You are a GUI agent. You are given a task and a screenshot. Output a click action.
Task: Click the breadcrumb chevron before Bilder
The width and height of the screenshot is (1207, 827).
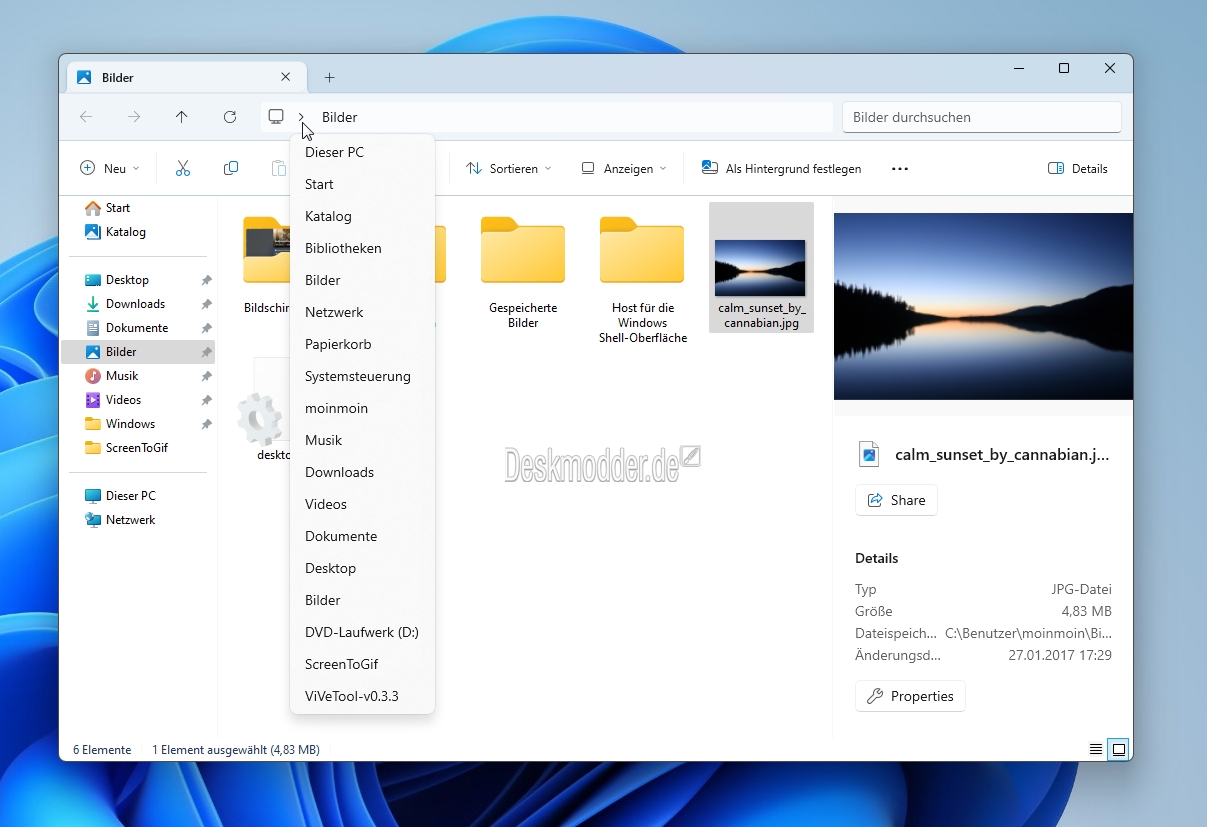301,117
